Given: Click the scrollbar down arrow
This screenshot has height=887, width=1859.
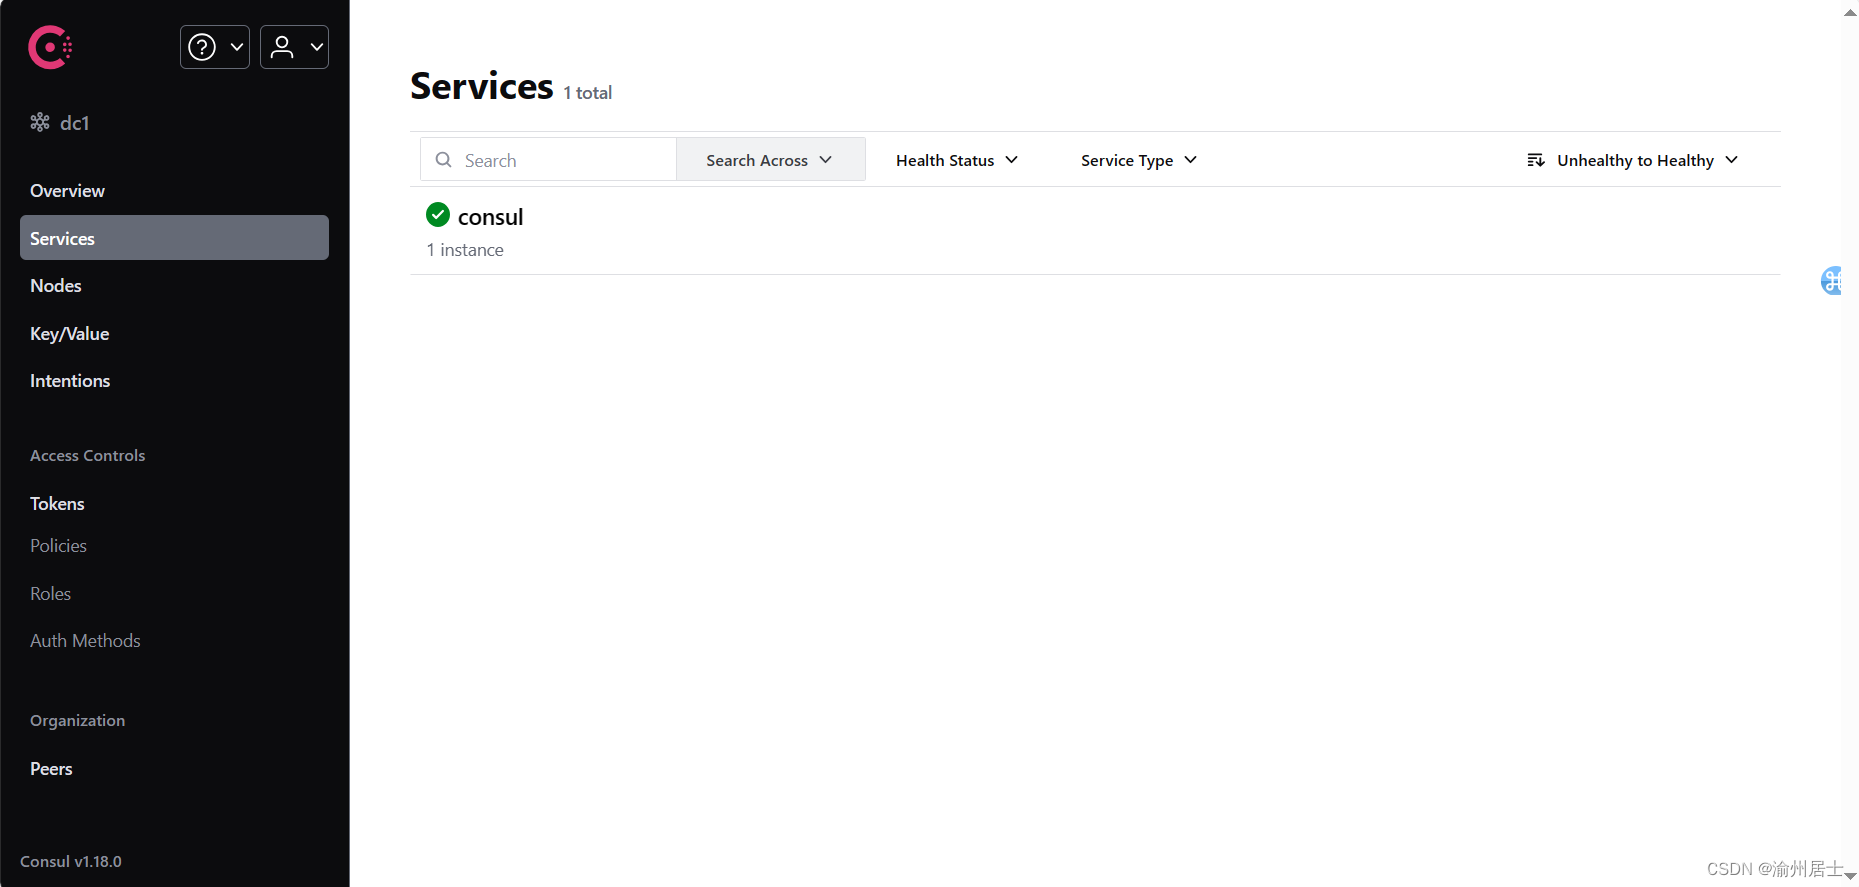Looking at the screenshot, I should 1850,876.
